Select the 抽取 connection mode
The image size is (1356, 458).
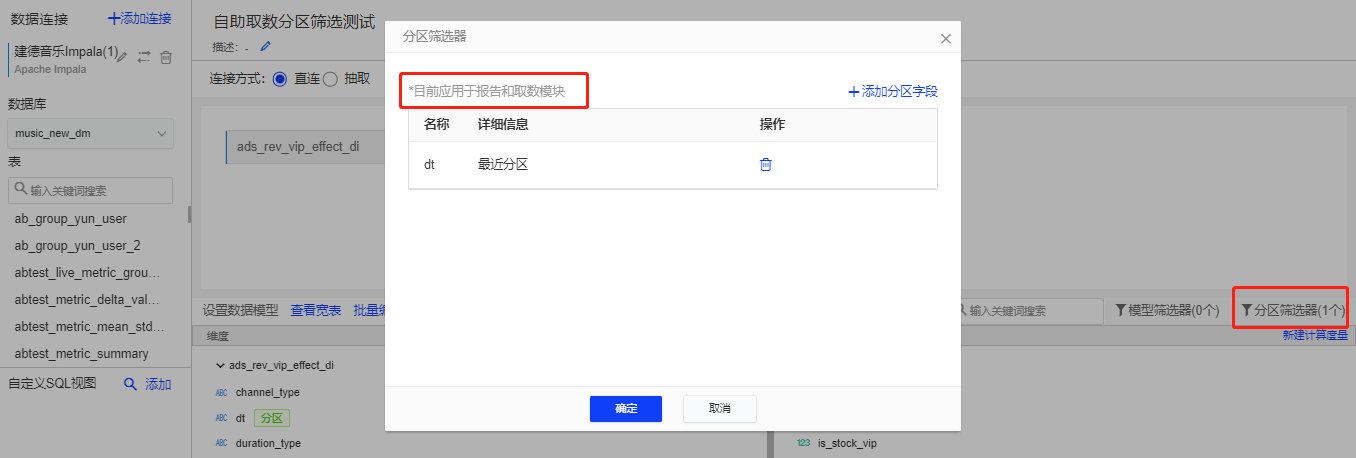click(x=331, y=79)
